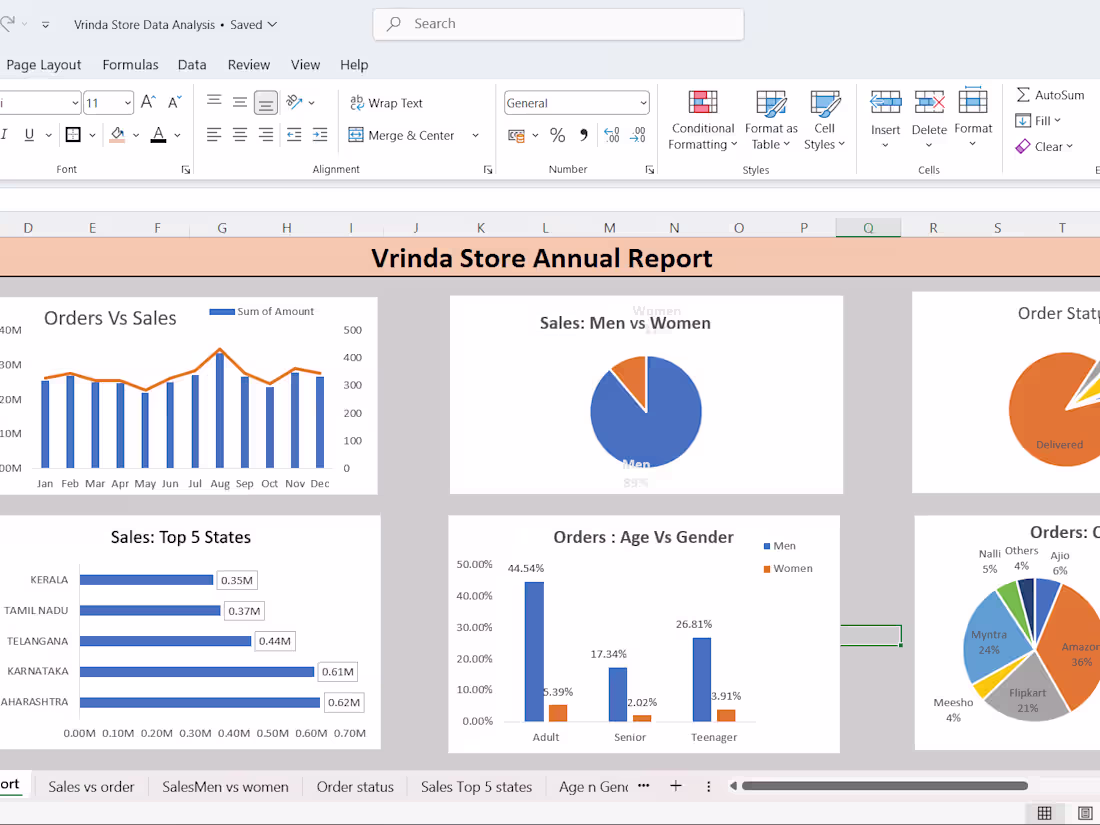The image size is (1100, 825).
Task: Toggle Underline formatting
Action: click(29, 135)
